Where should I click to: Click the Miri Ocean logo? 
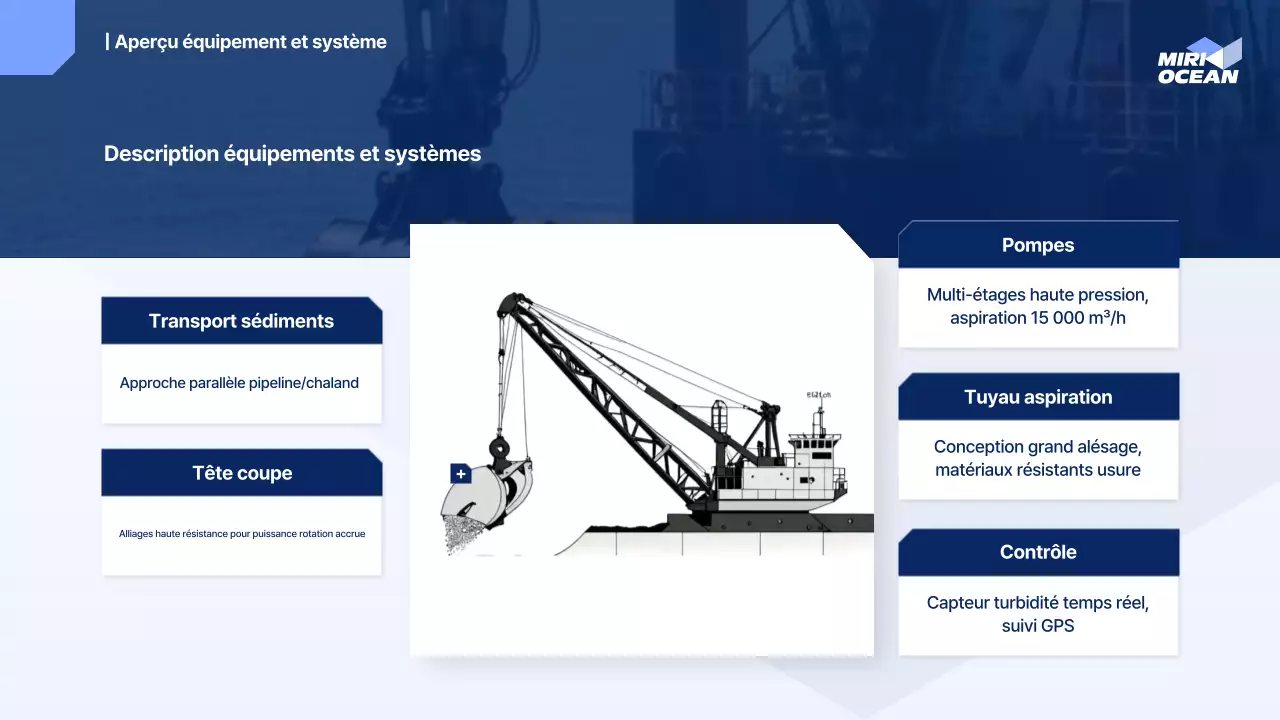(1199, 61)
